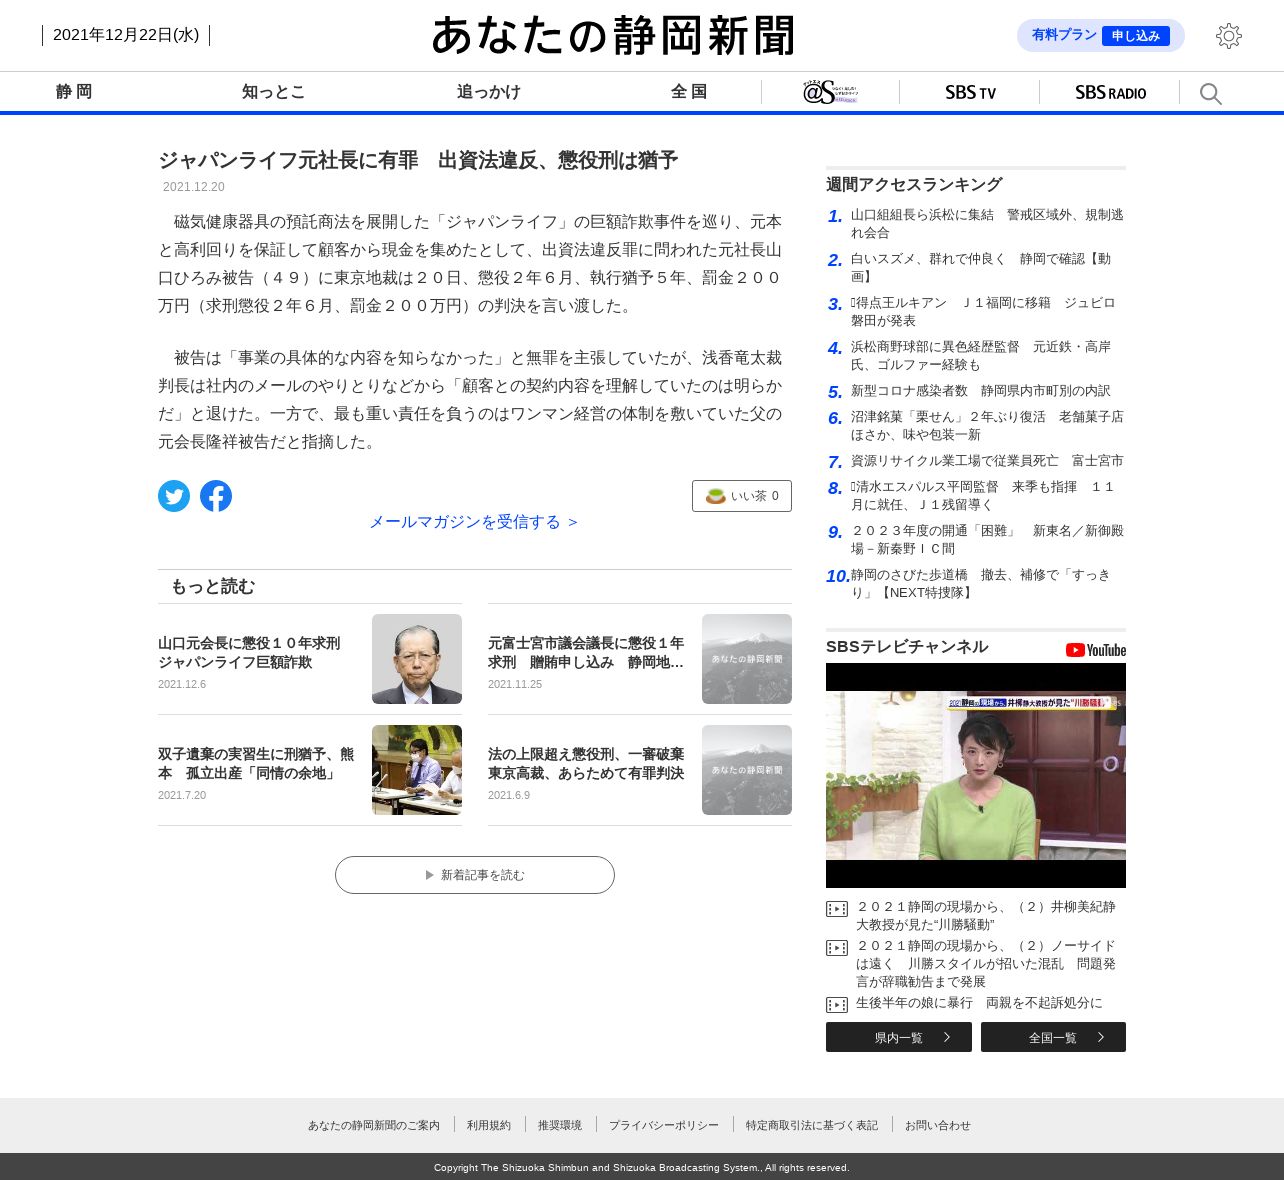Open プライバシーポリシー footer link

pyautogui.click(x=664, y=1126)
